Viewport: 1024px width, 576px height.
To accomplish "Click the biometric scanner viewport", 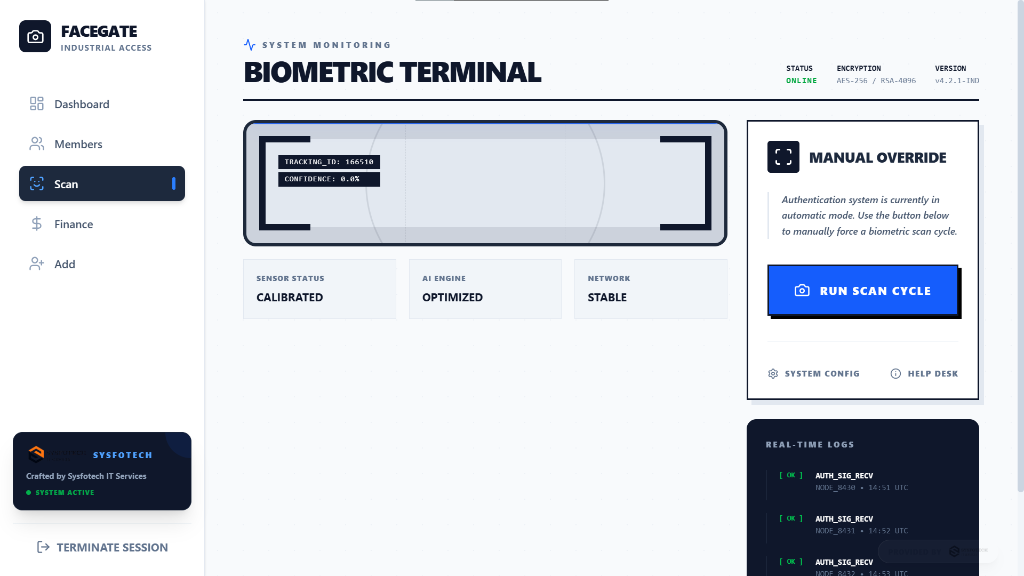I will 485,183.
